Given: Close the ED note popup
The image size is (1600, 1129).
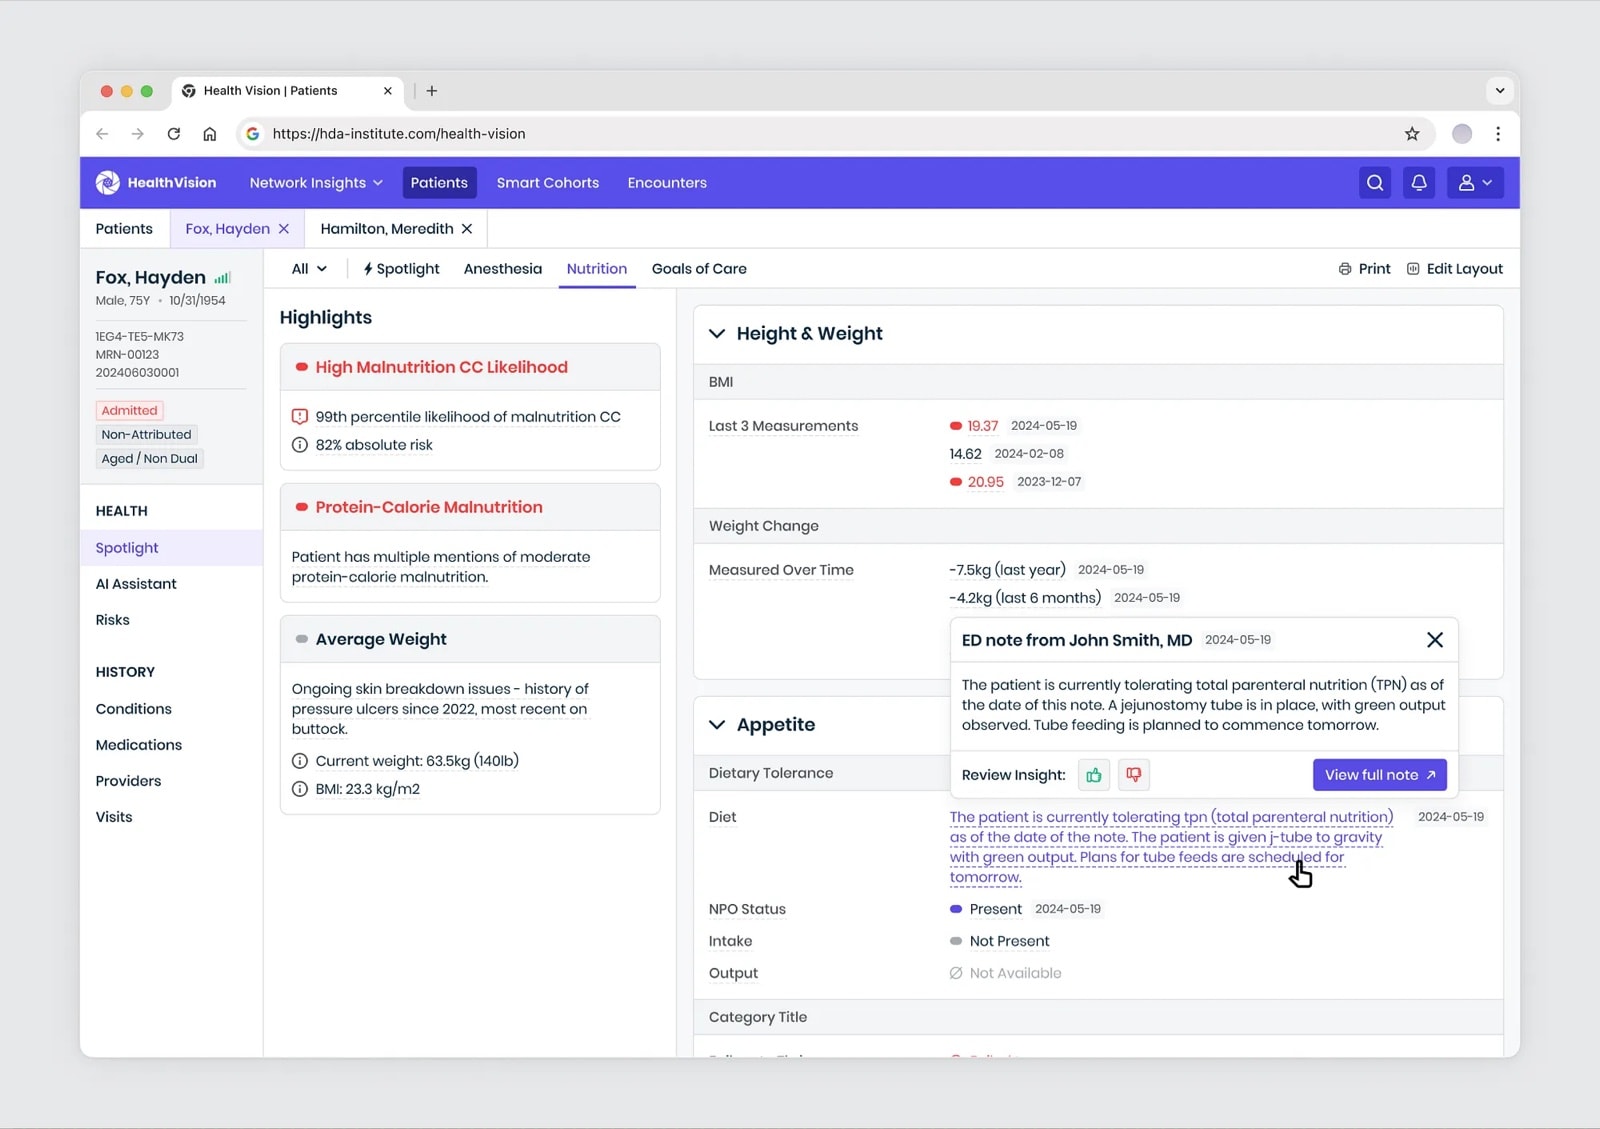Looking at the screenshot, I should click(x=1435, y=640).
